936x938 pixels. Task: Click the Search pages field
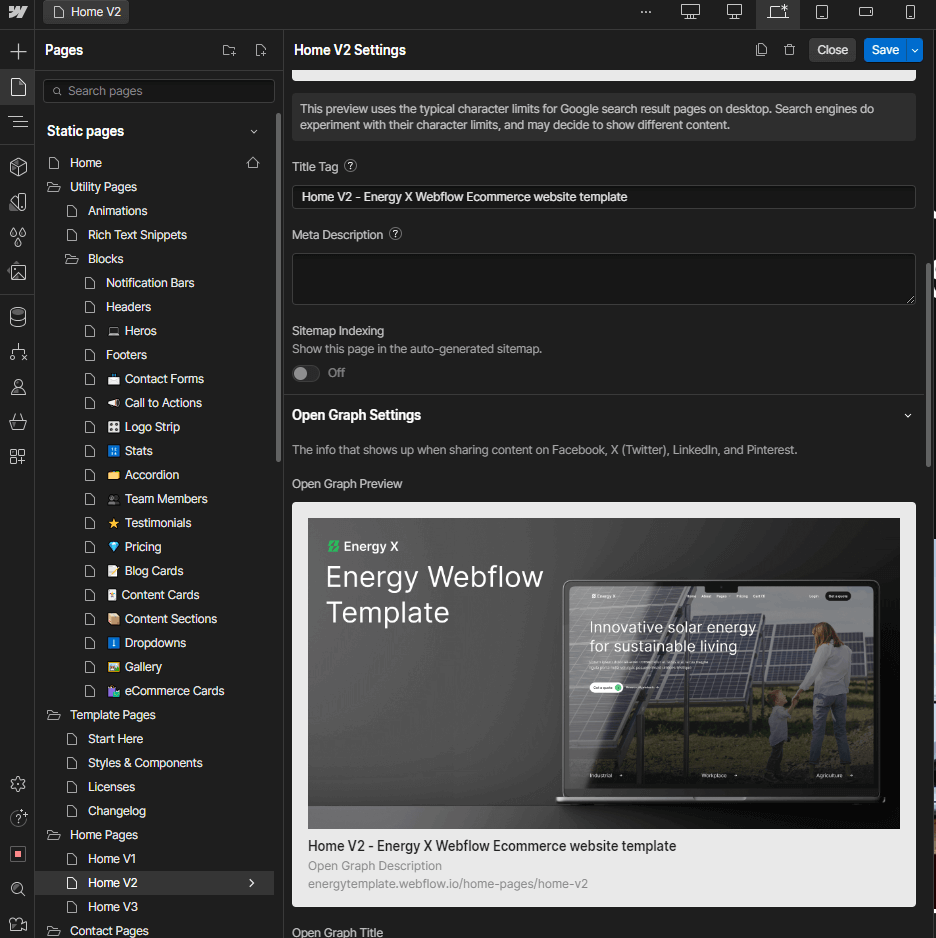pos(159,91)
